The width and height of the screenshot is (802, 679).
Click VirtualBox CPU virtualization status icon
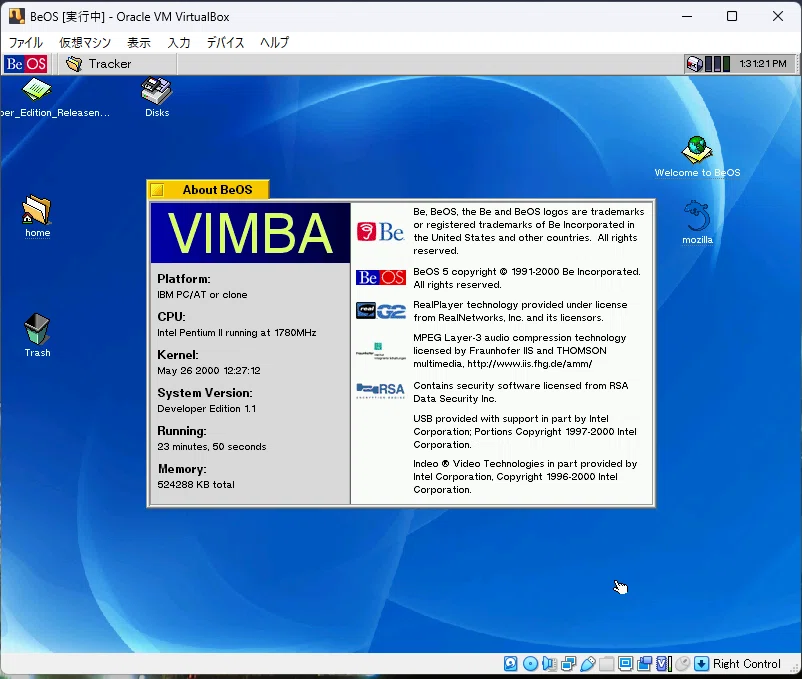click(x=663, y=664)
